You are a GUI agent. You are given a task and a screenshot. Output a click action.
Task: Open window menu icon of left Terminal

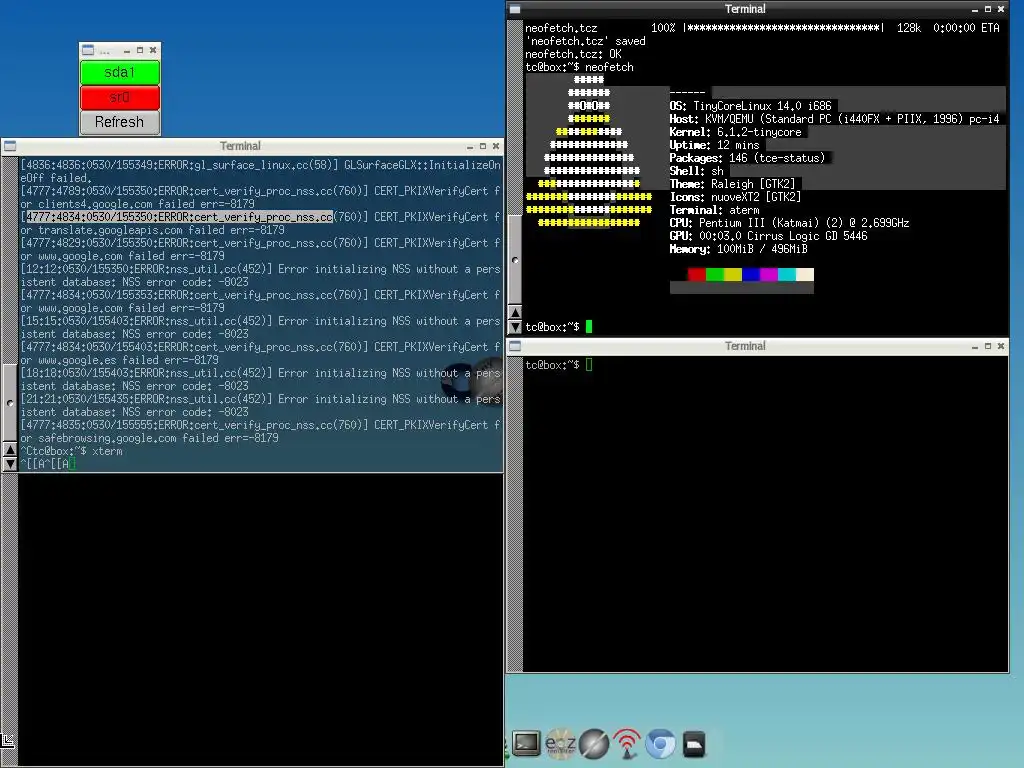click(x=10, y=146)
